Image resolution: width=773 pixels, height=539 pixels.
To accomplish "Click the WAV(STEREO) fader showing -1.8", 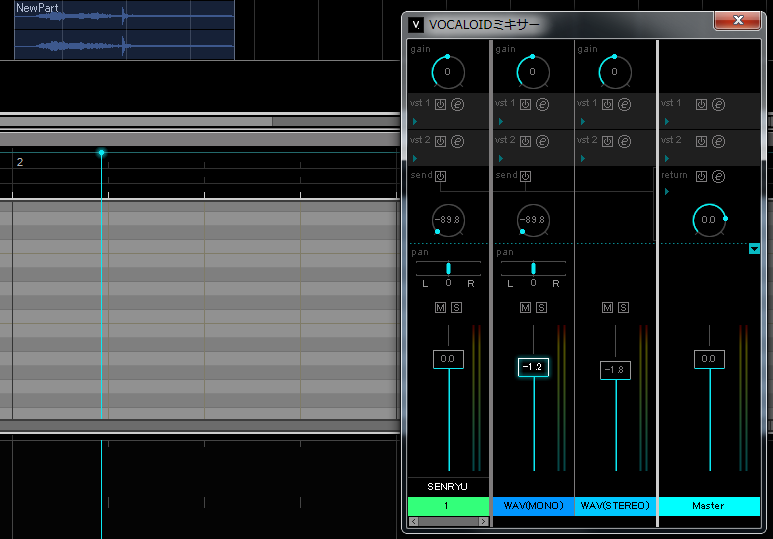I will [615, 370].
